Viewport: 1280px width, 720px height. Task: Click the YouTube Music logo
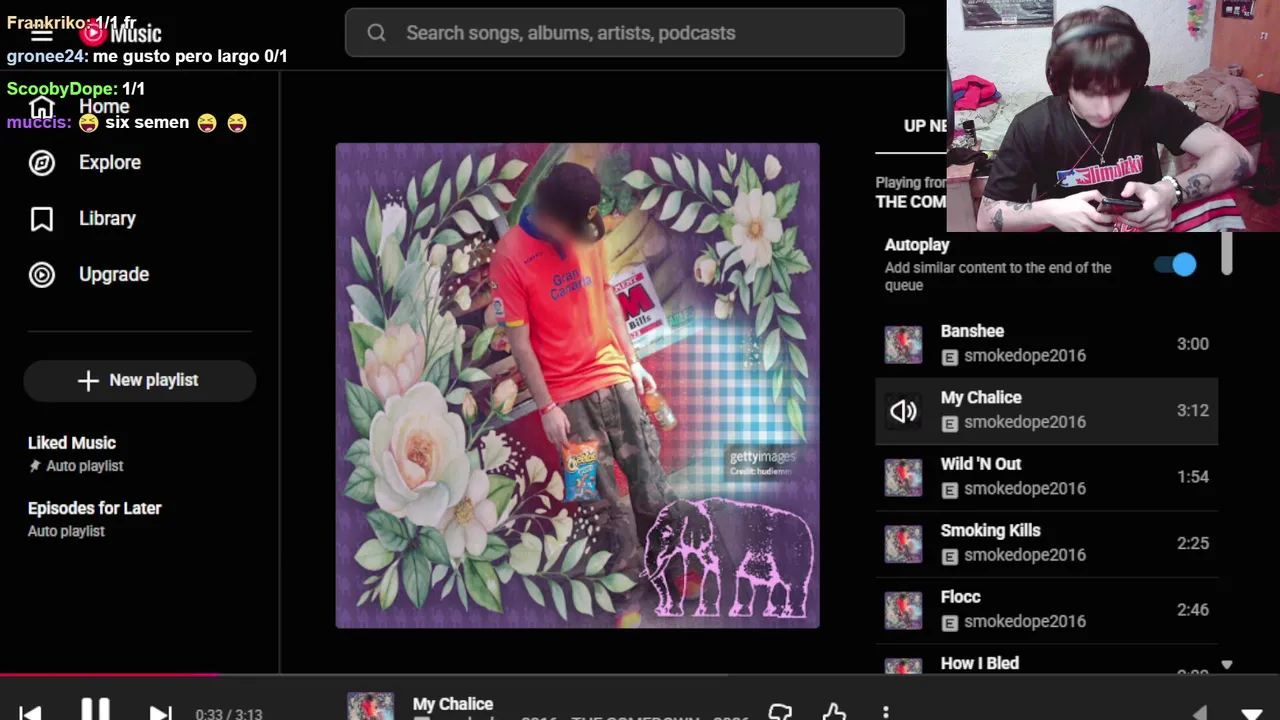tap(121, 33)
